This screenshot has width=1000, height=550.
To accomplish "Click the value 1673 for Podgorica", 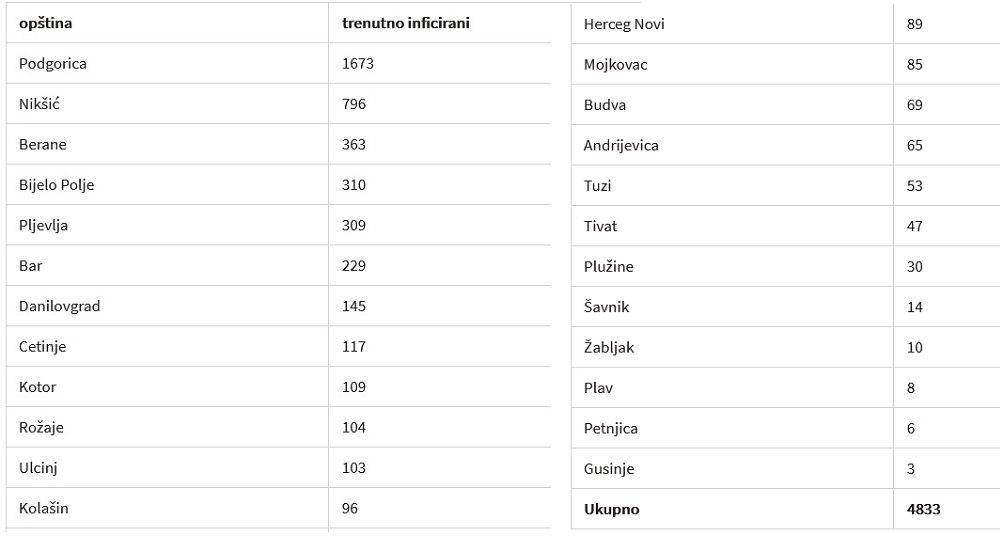I will [x=358, y=64].
